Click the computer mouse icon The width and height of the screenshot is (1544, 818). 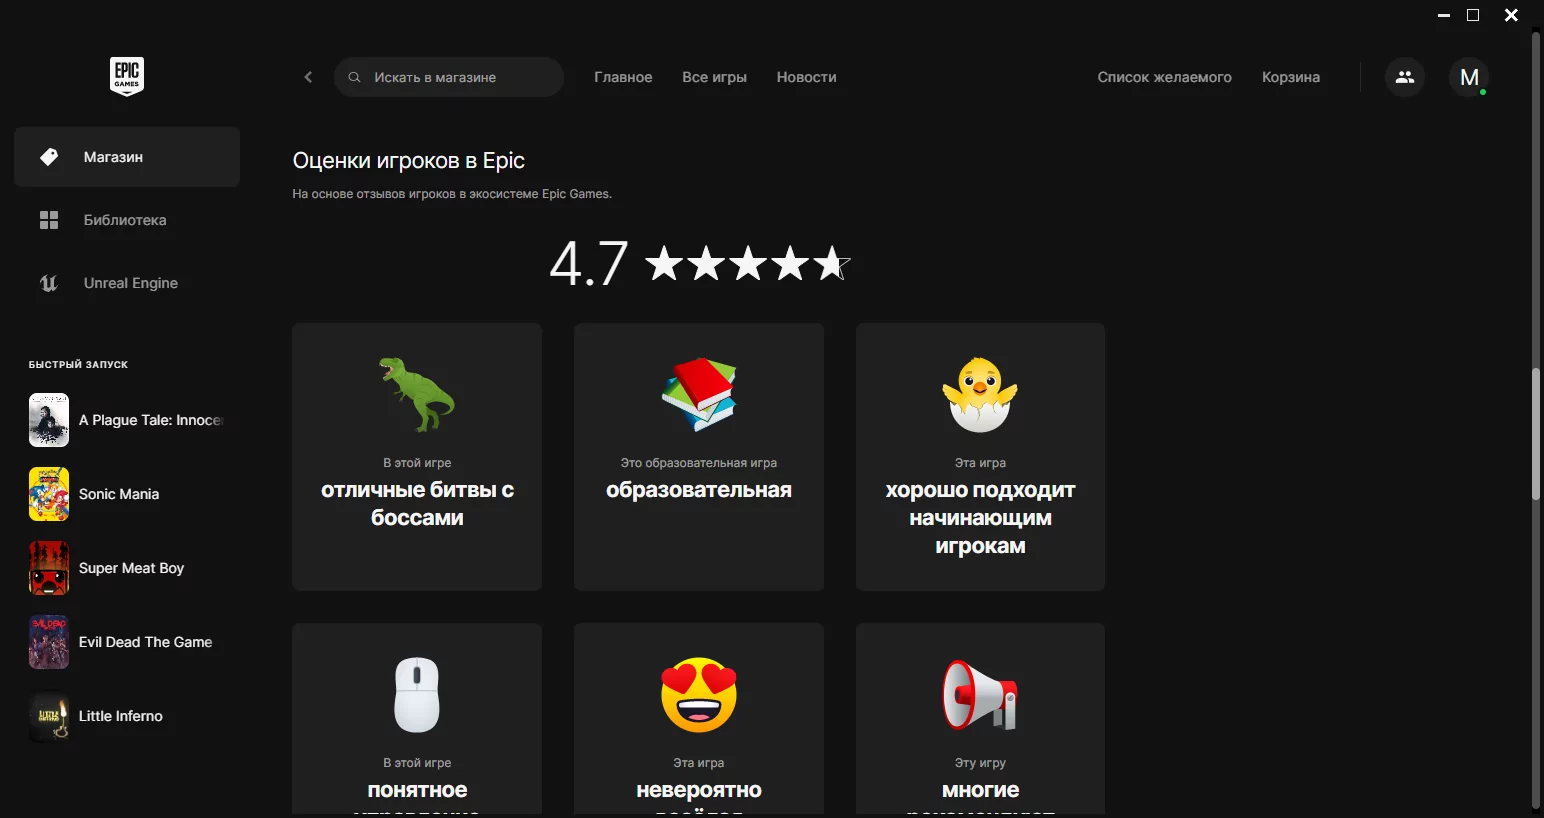click(417, 694)
